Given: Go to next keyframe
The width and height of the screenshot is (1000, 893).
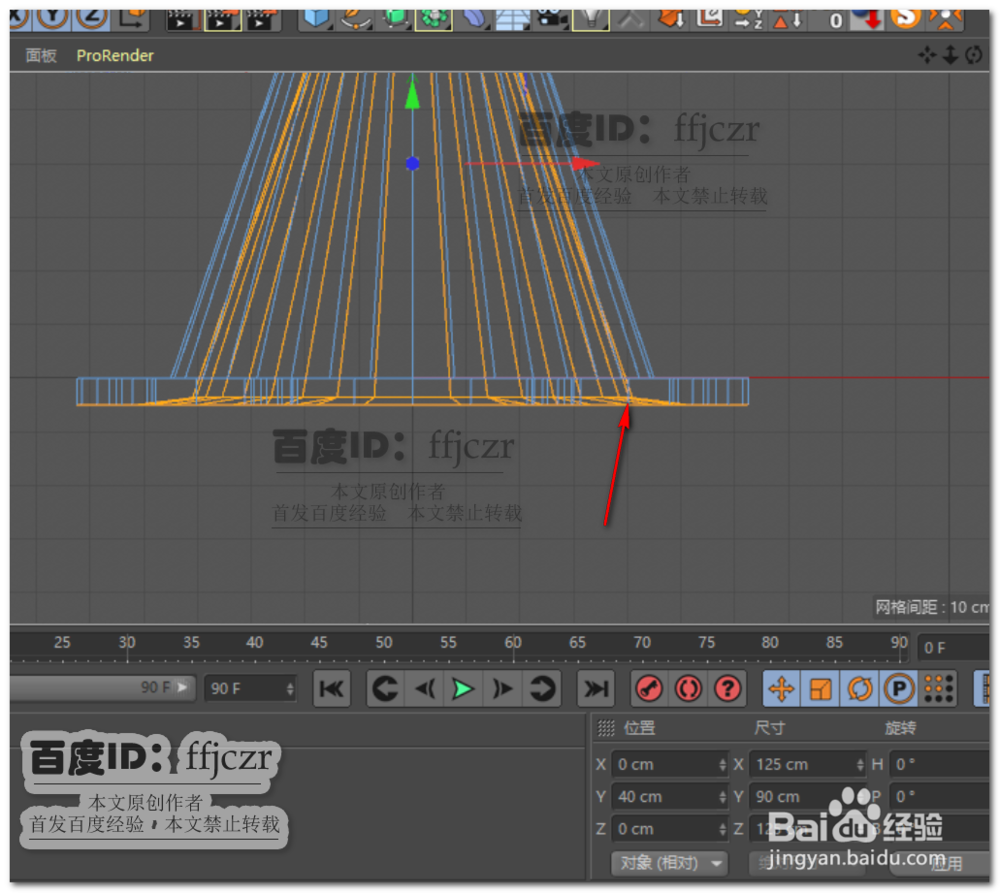Looking at the screenshot, I should [x=542, y=689].
